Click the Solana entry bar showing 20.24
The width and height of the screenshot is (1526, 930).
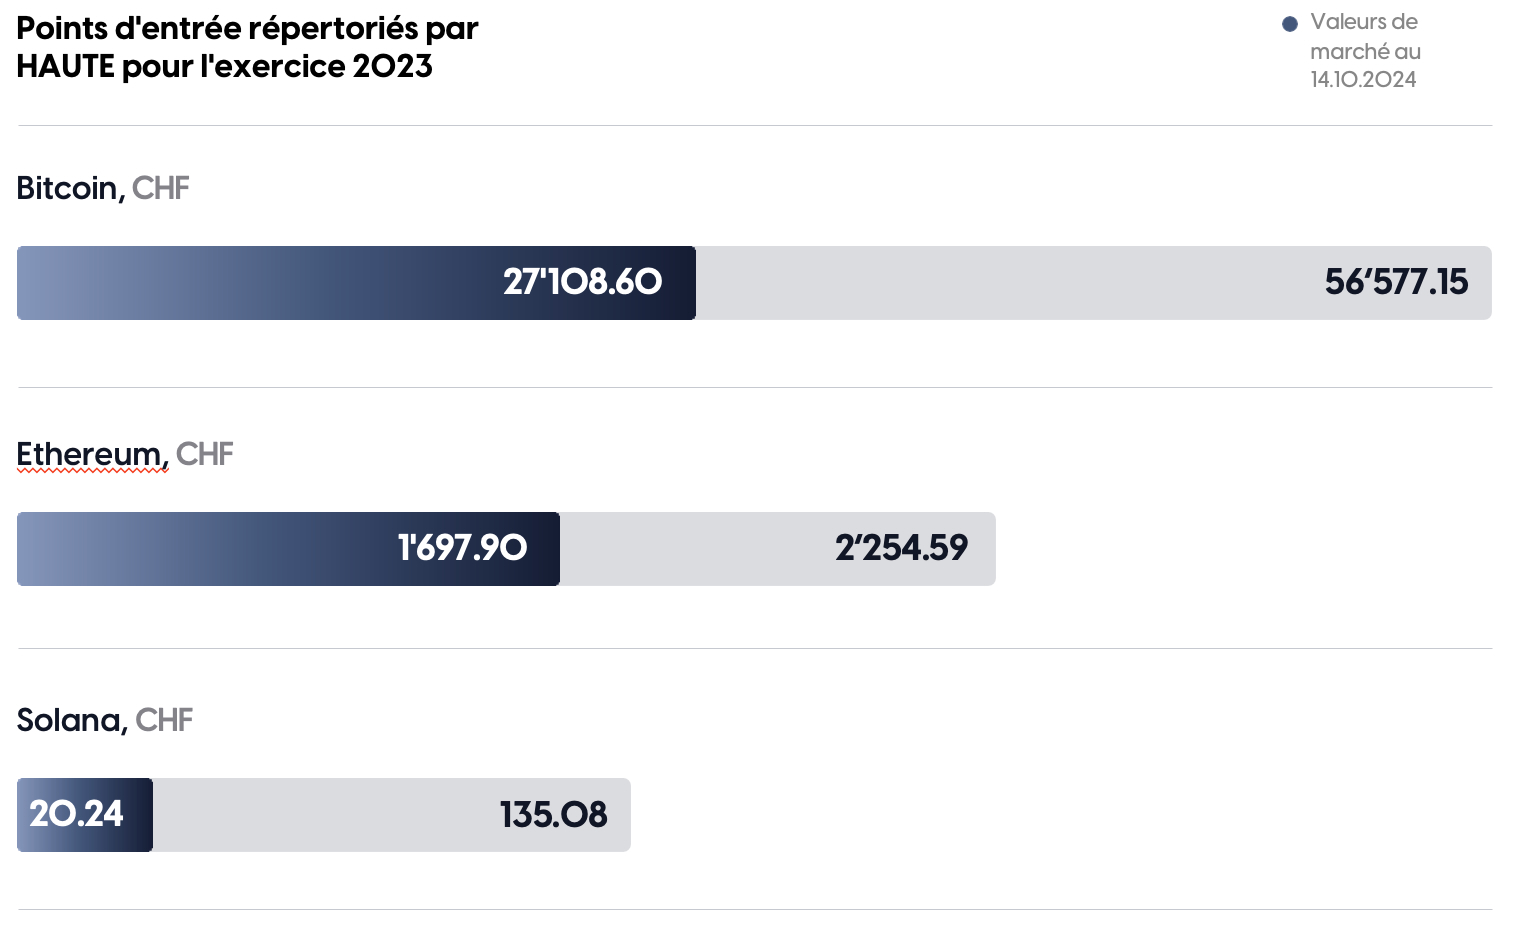(85, 815)
